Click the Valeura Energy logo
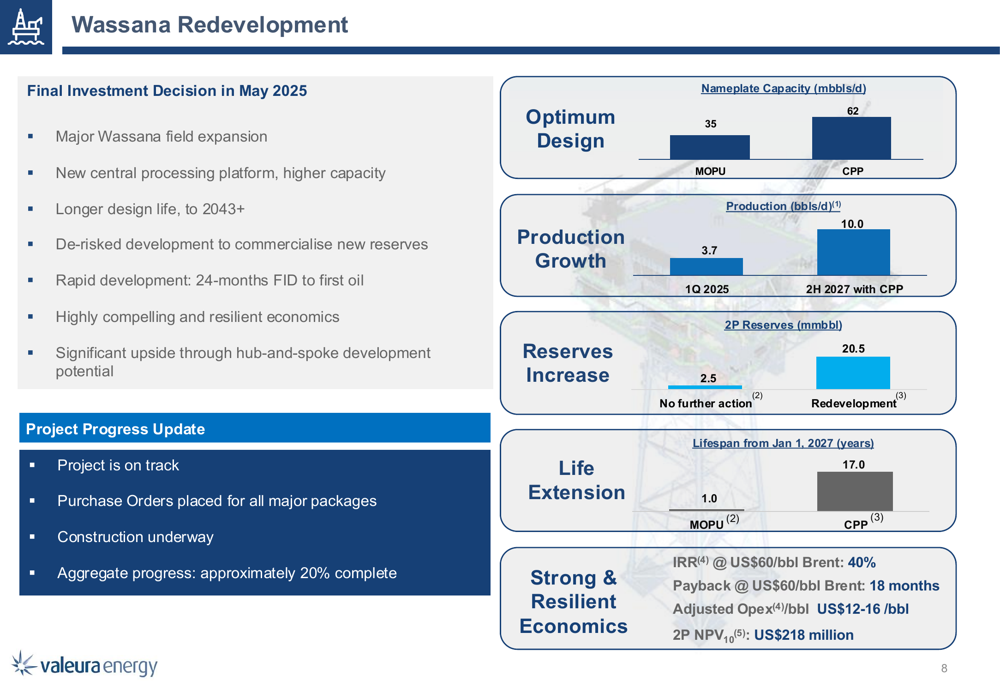 84,664
